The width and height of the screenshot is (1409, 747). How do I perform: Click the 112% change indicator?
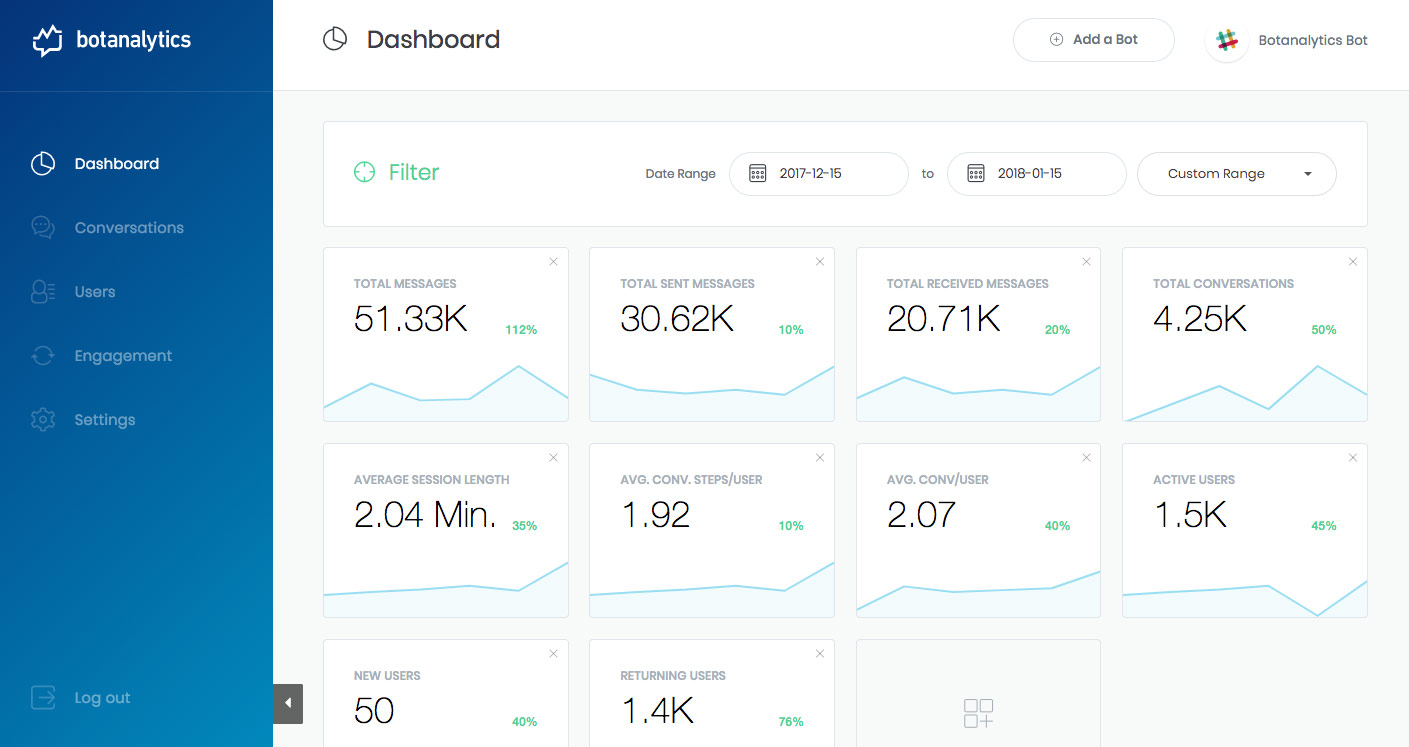[x=521, y=330]
